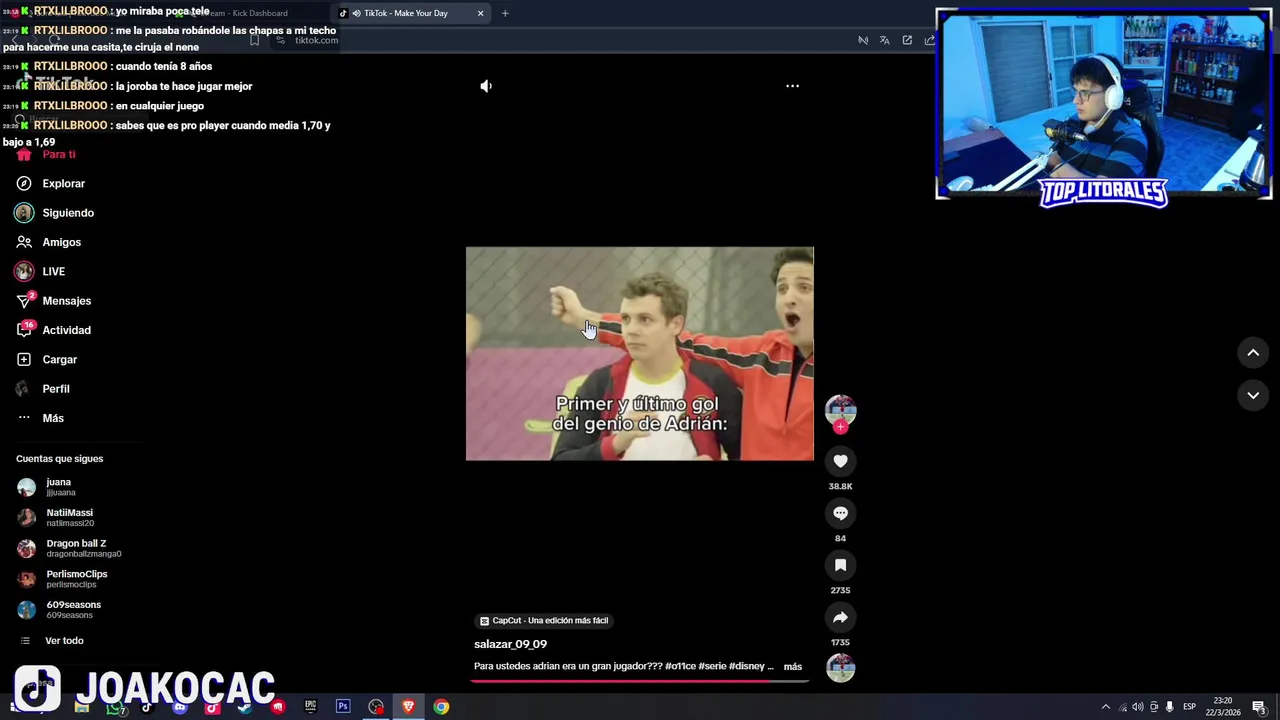The image size is (1280, 720).
Task: Show hidden system tray icons
Action: [1105, 707]
